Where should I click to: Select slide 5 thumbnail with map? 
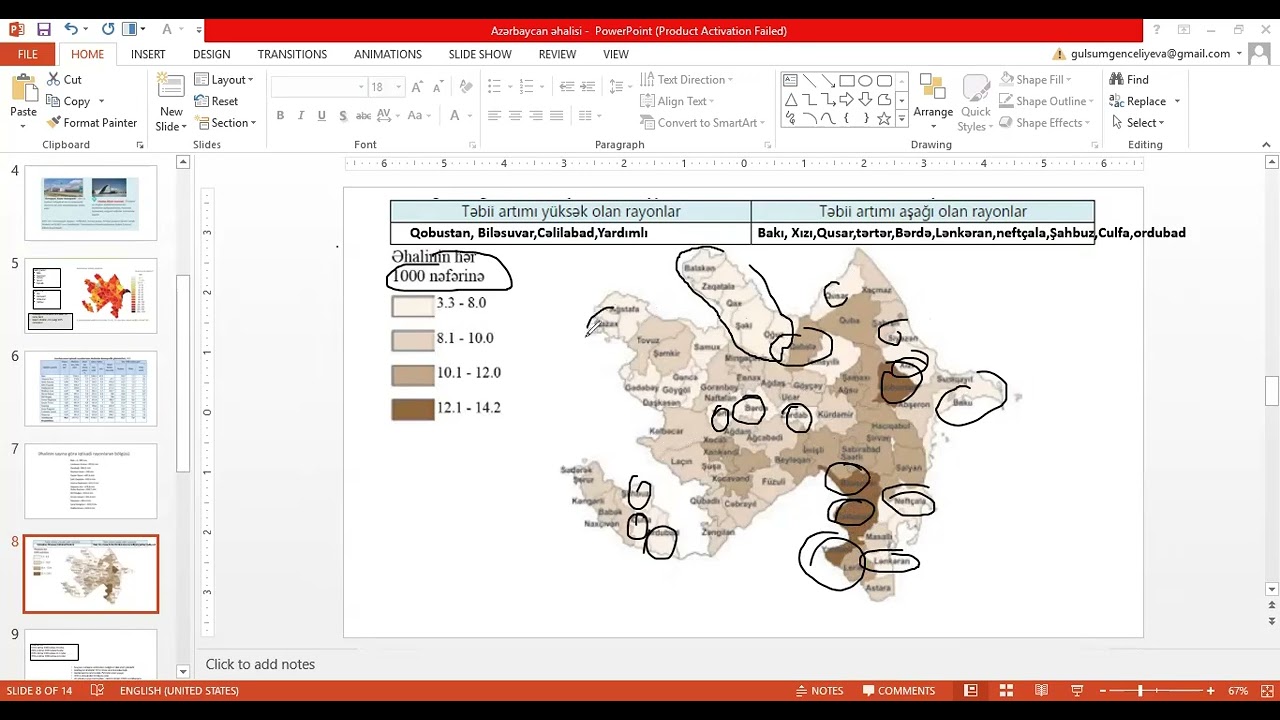(x=91, y=296)
